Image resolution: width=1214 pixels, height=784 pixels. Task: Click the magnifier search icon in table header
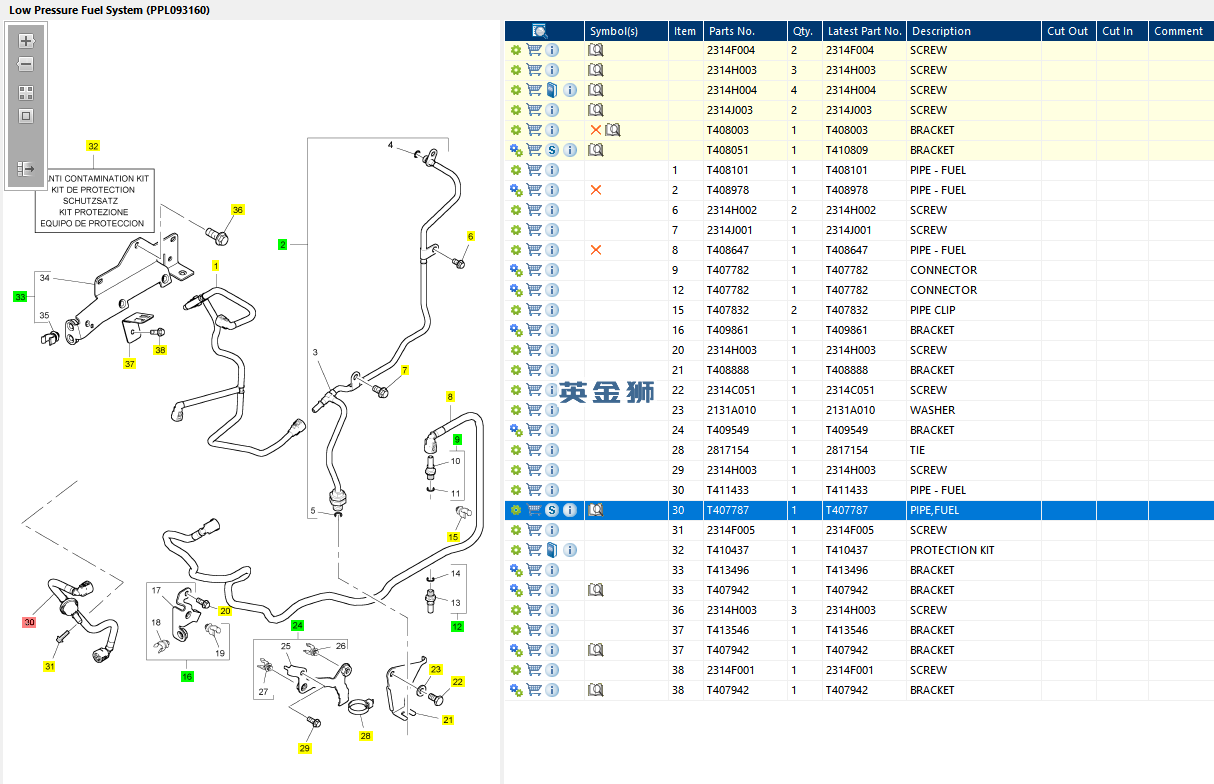point(540,31)
